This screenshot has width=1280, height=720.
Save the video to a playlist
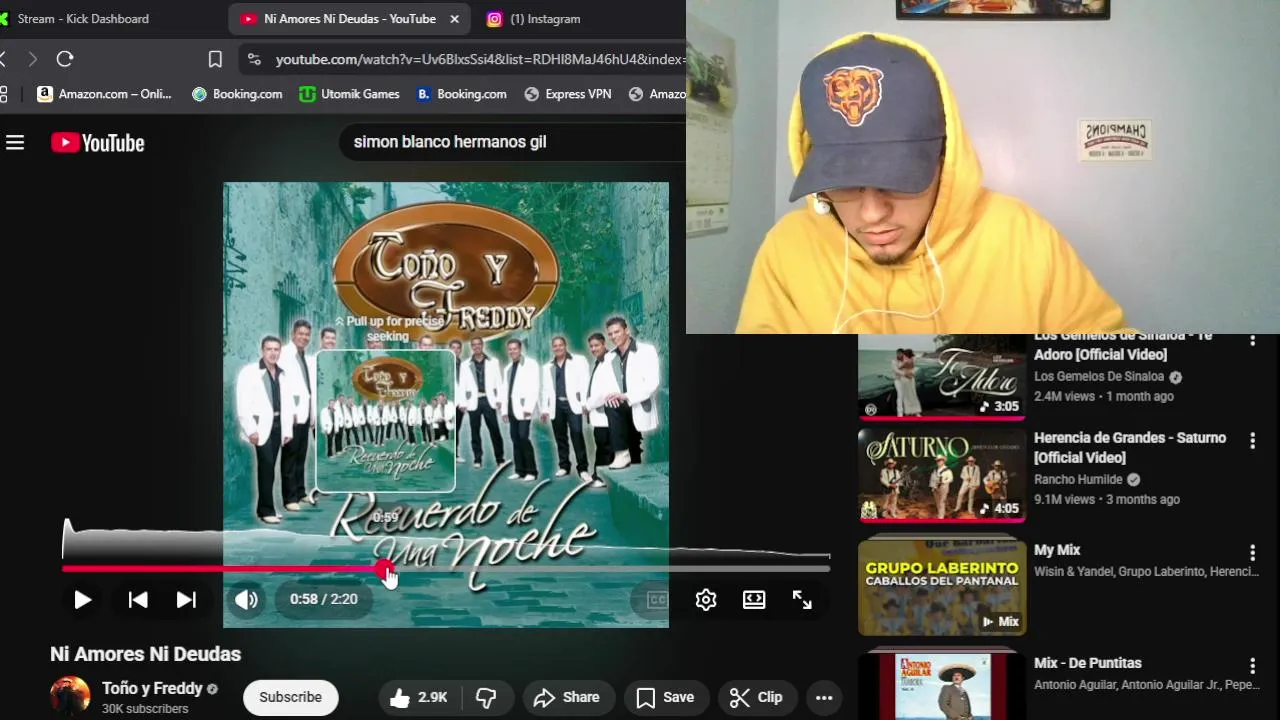click(665, 697)
